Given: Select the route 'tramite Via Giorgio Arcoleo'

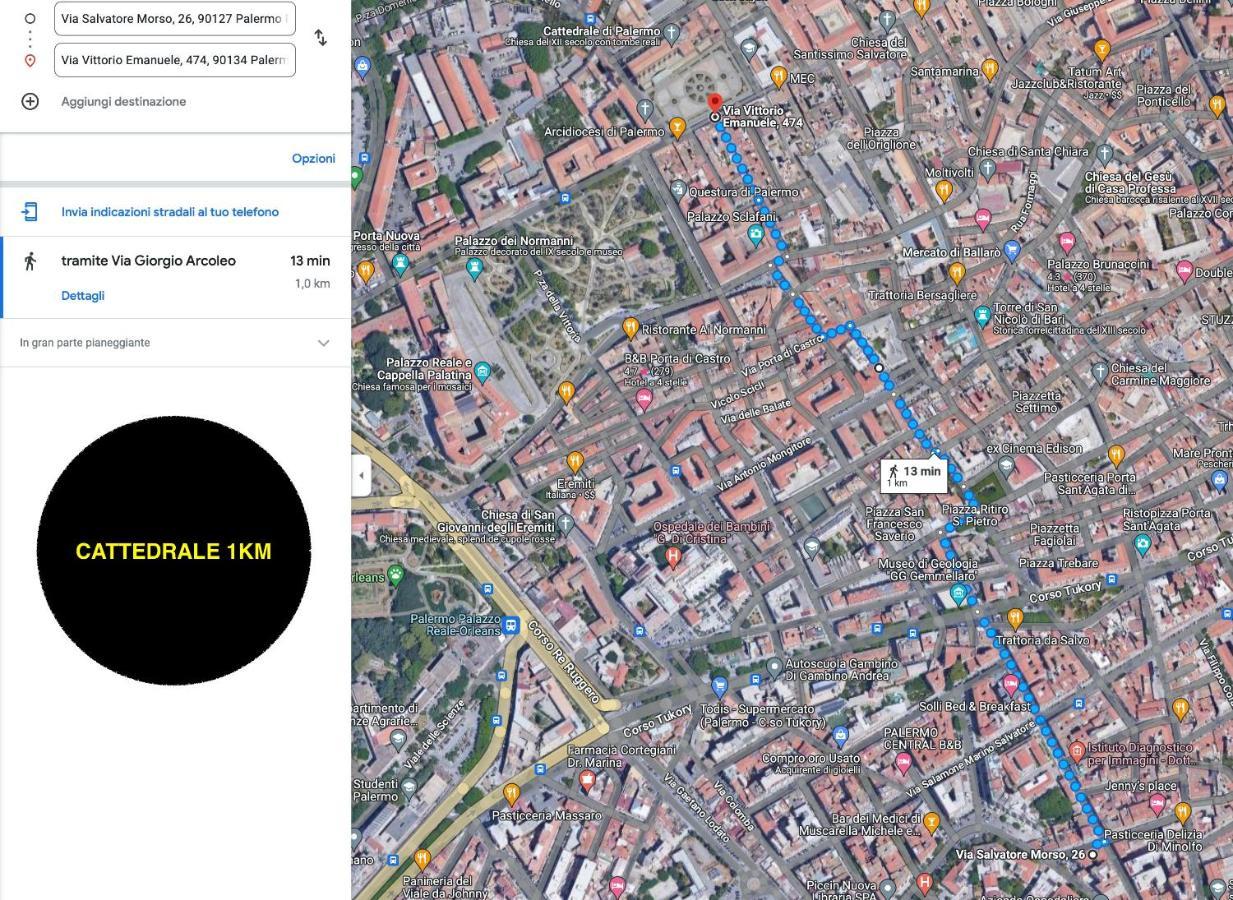Looking at the screenshot, I should tap(148, 260).
